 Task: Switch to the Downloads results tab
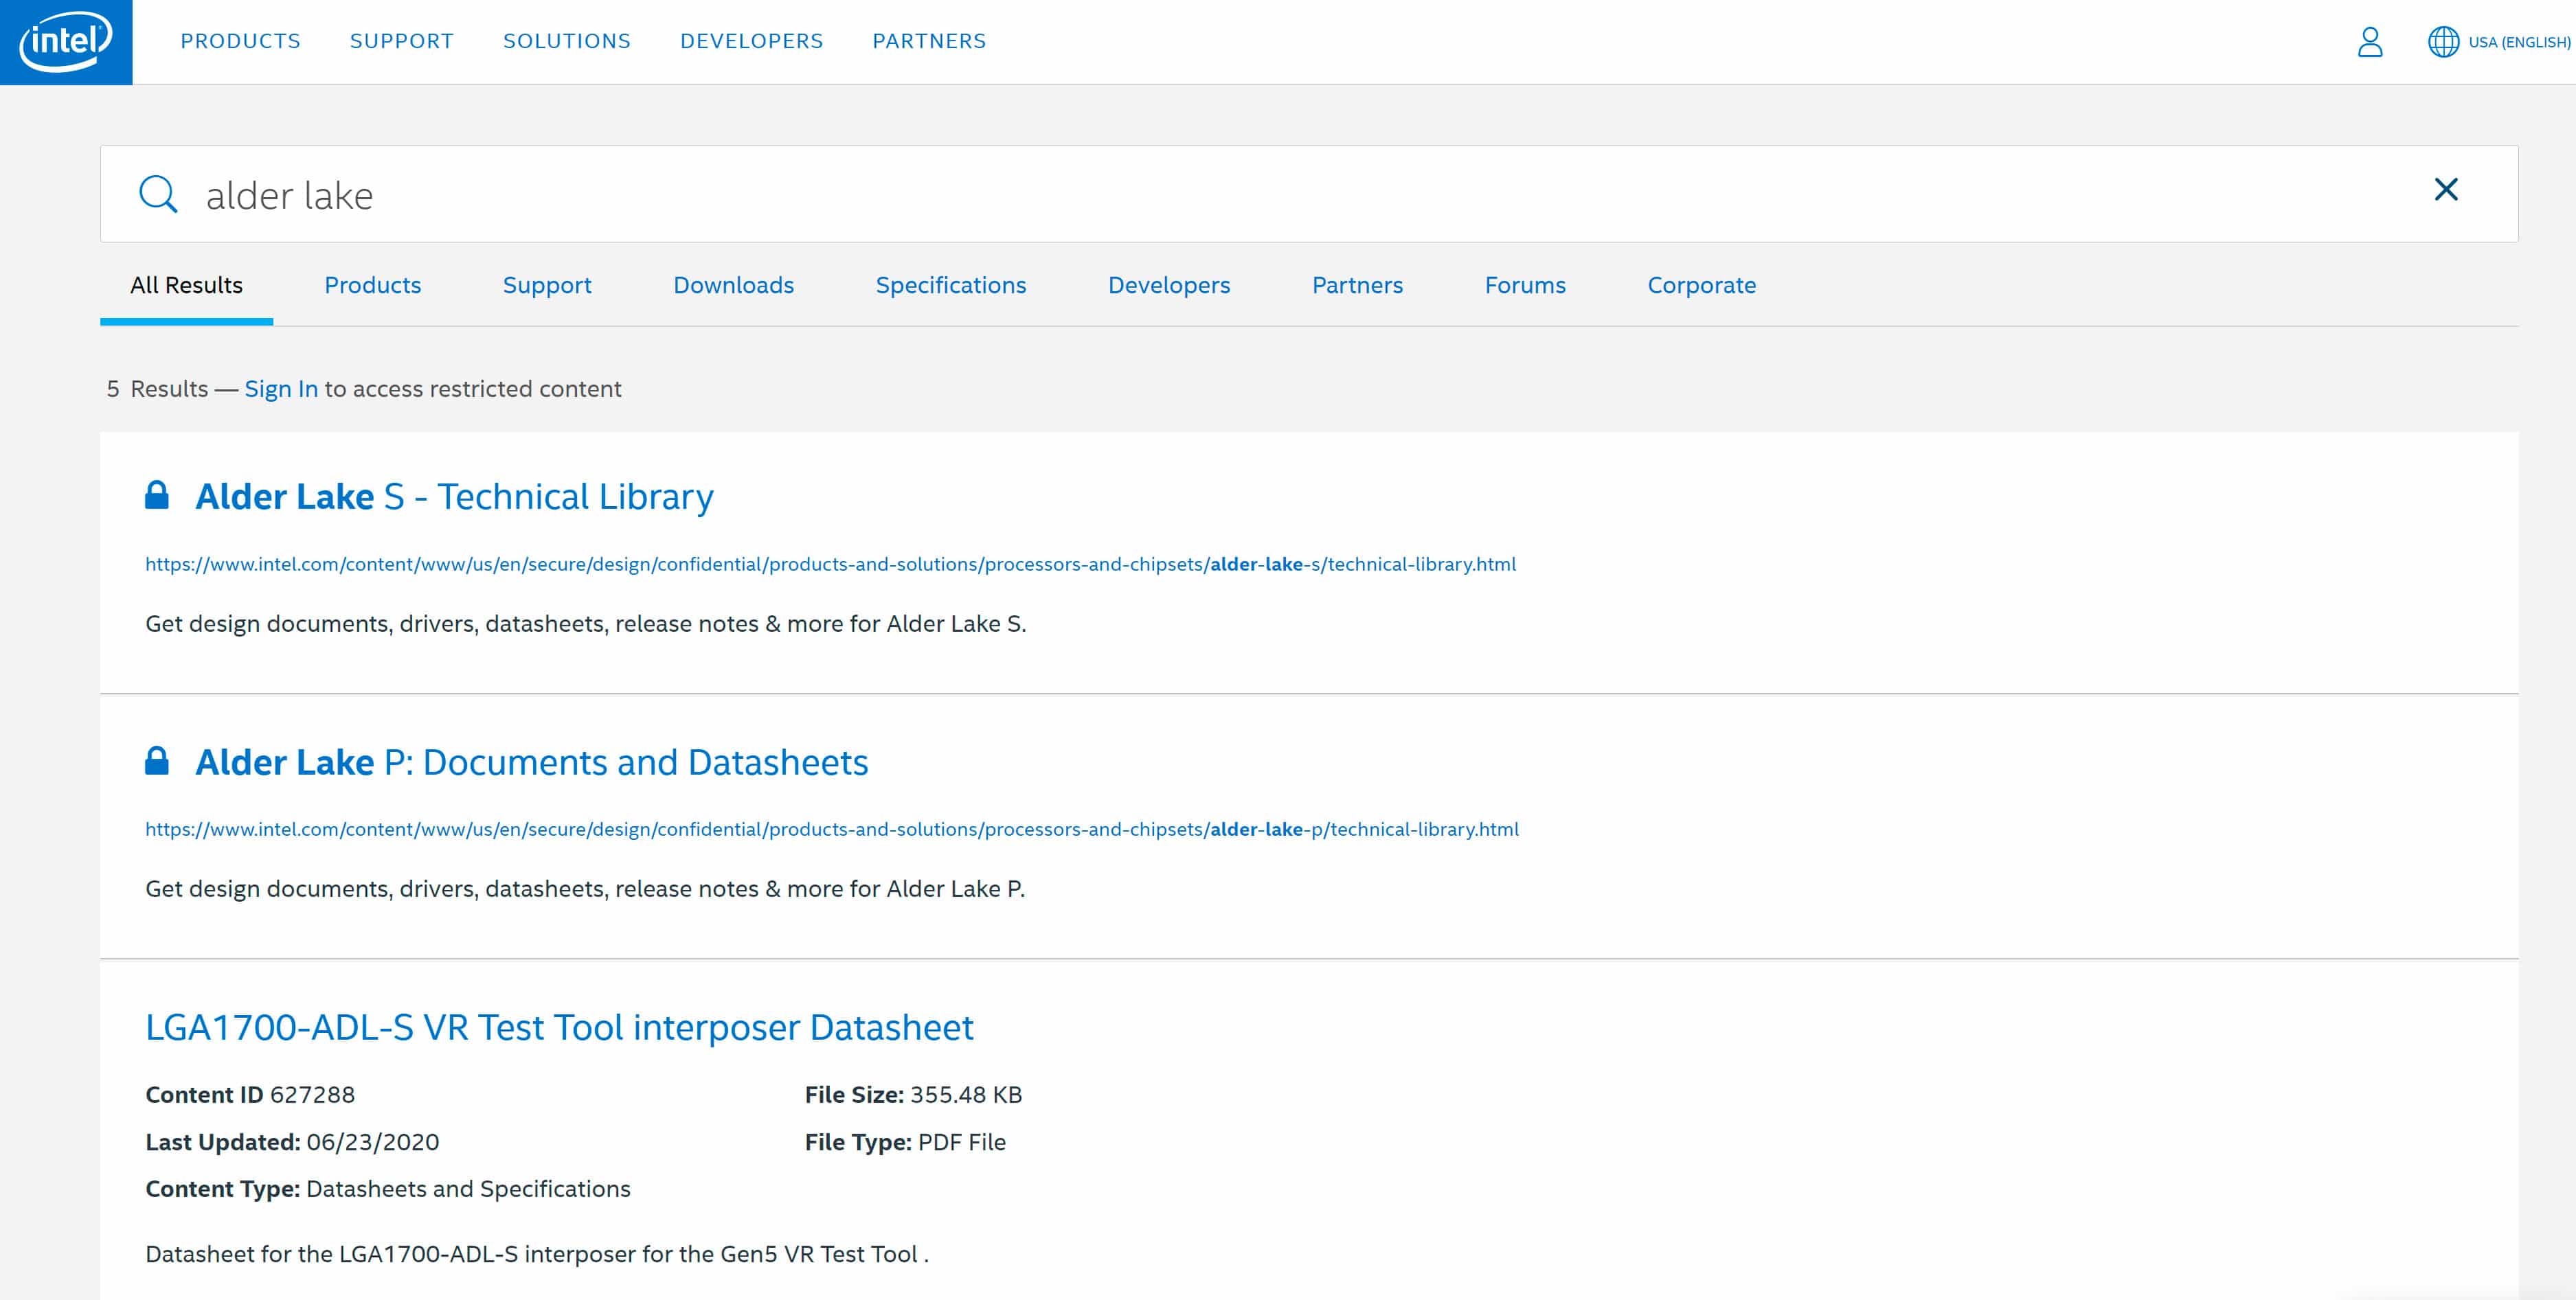click(x=734, y=285)
